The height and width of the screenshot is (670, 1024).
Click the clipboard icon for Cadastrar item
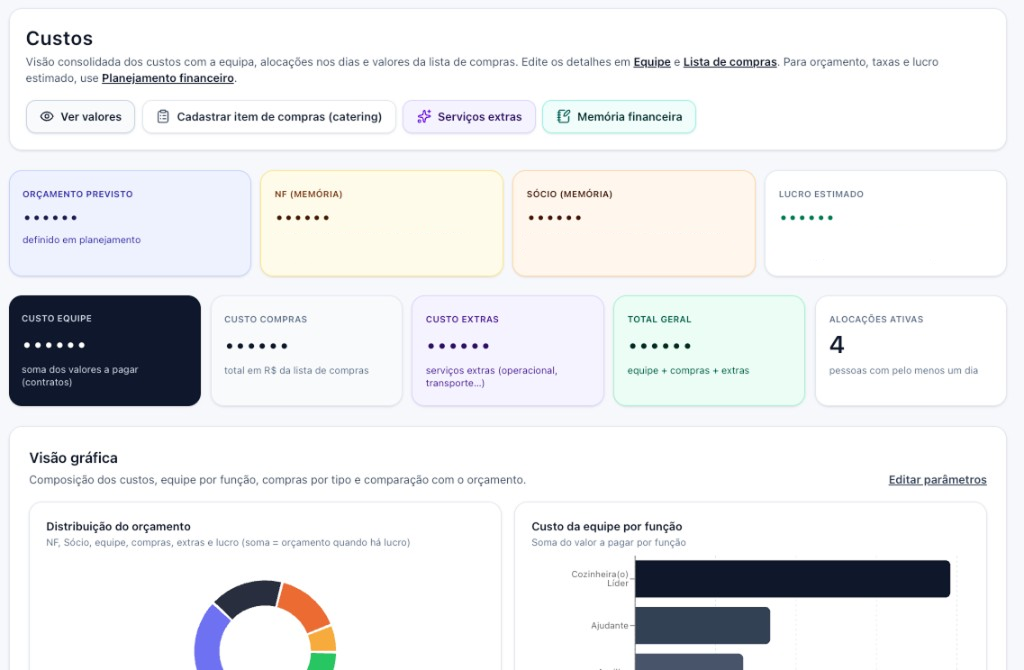[x=163, y=116]
